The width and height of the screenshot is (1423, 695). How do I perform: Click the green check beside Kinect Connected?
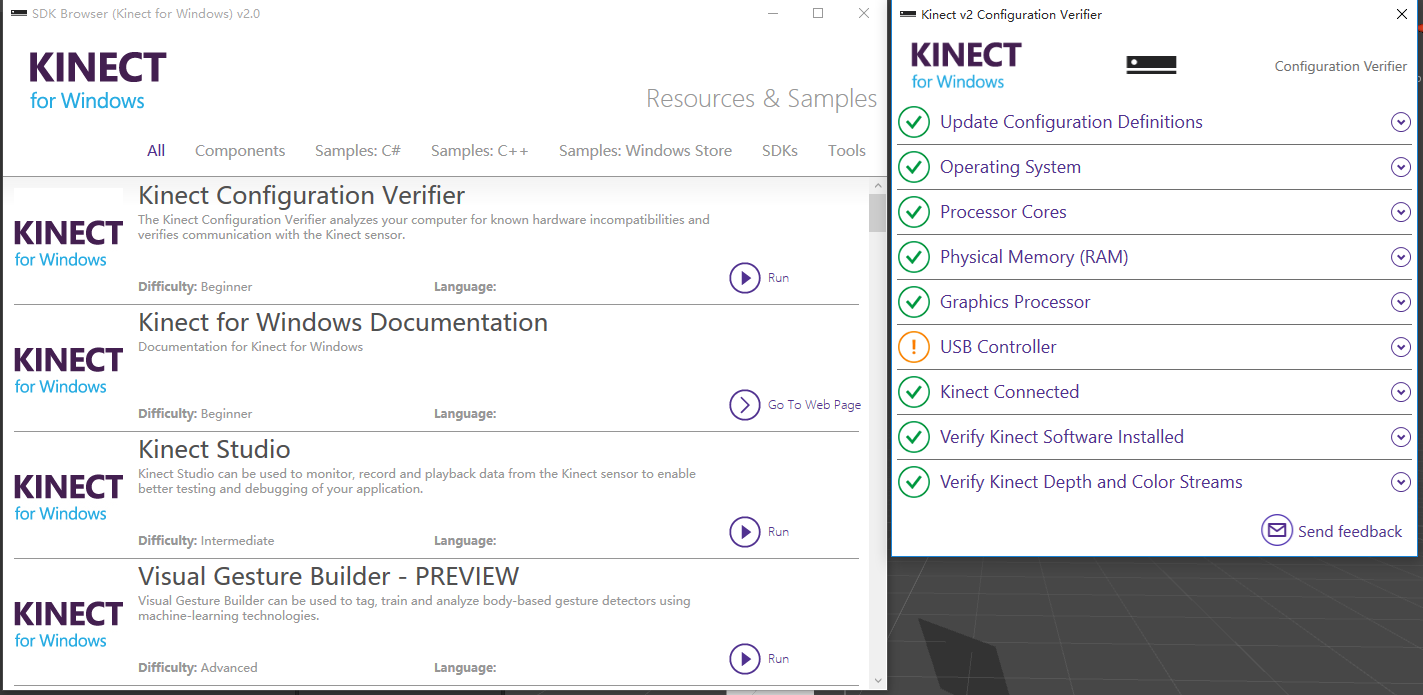click(913, 392)
